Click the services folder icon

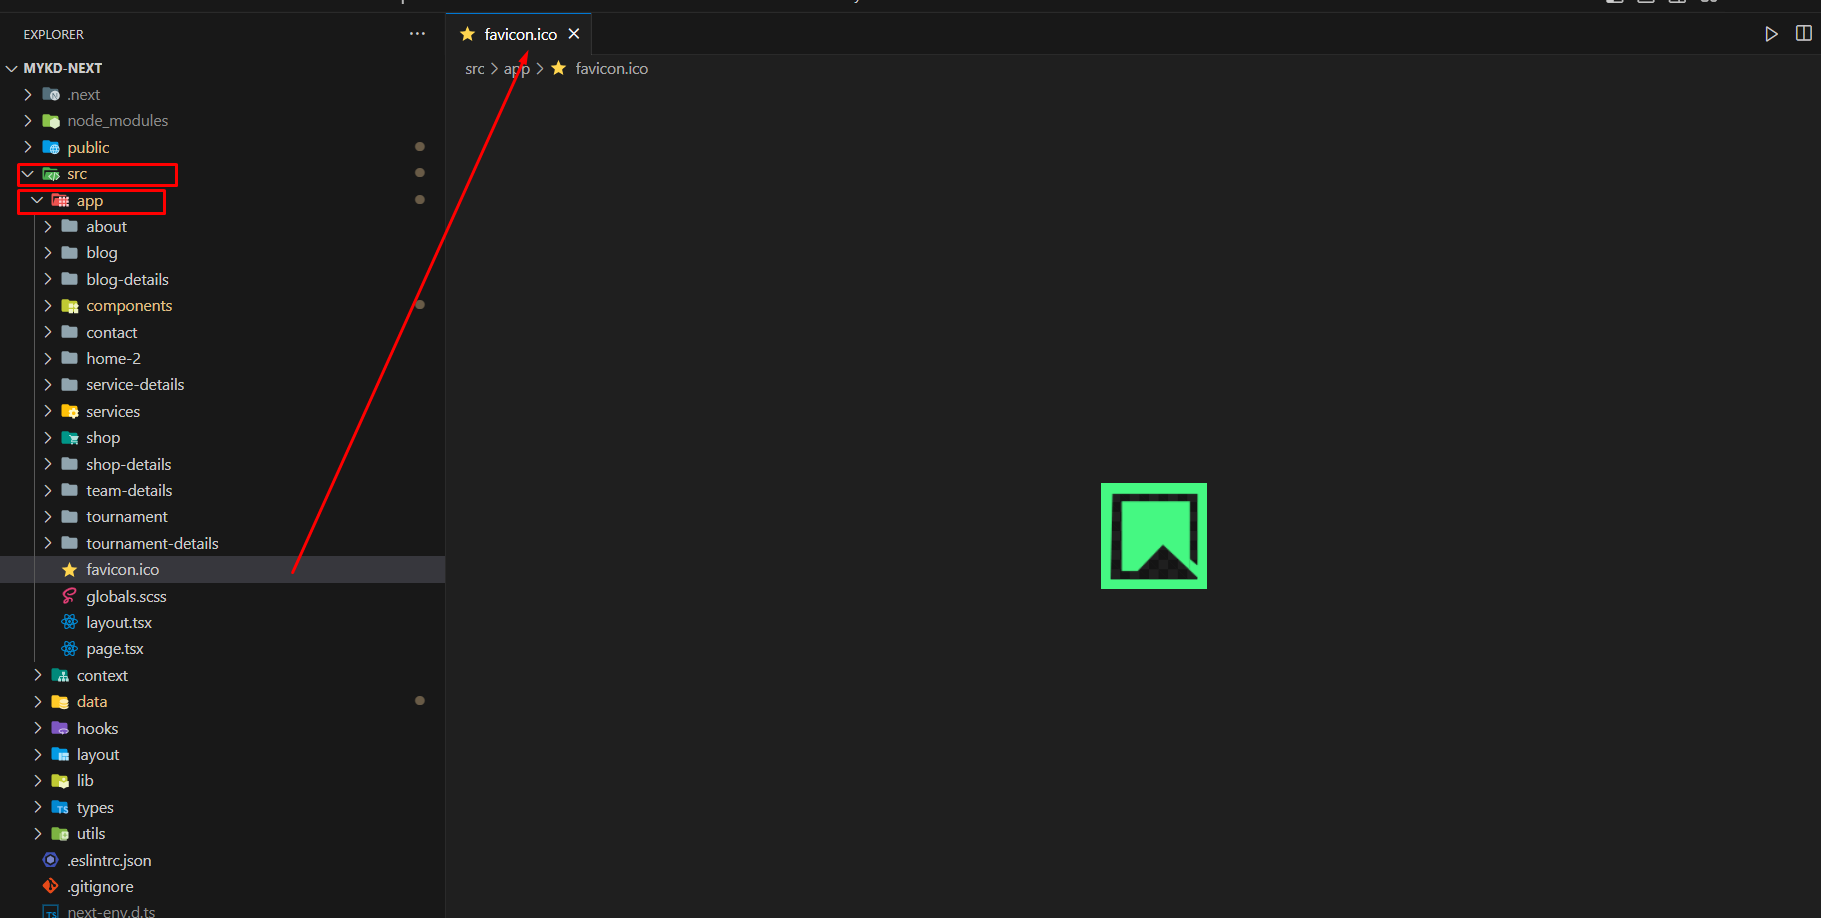[70, 411]
